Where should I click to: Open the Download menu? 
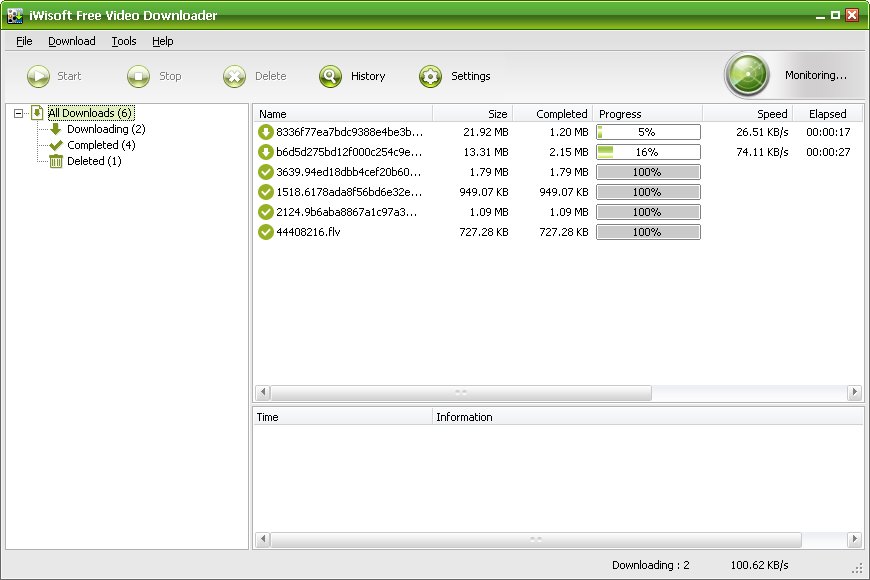[72, 41]
